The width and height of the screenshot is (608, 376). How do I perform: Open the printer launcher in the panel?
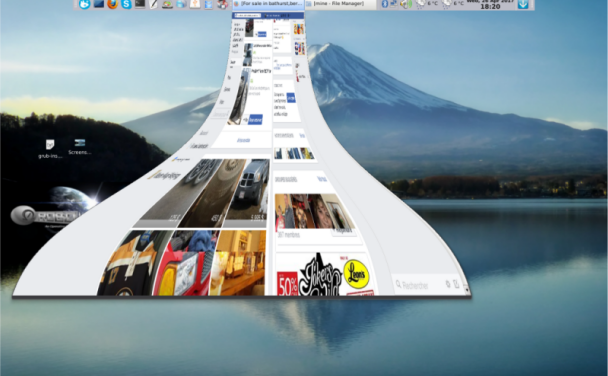coord(181,4)
